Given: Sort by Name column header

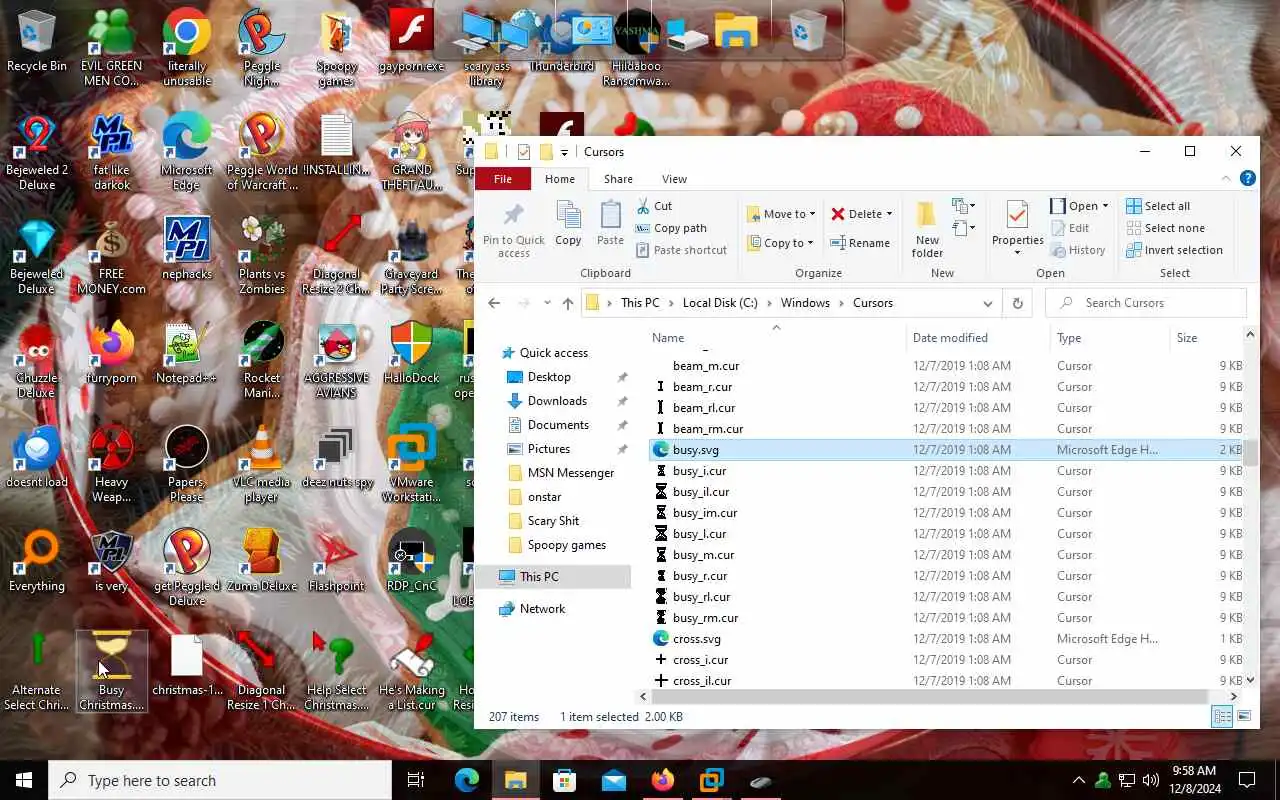Looking at the screenshot, I should 776,338.
